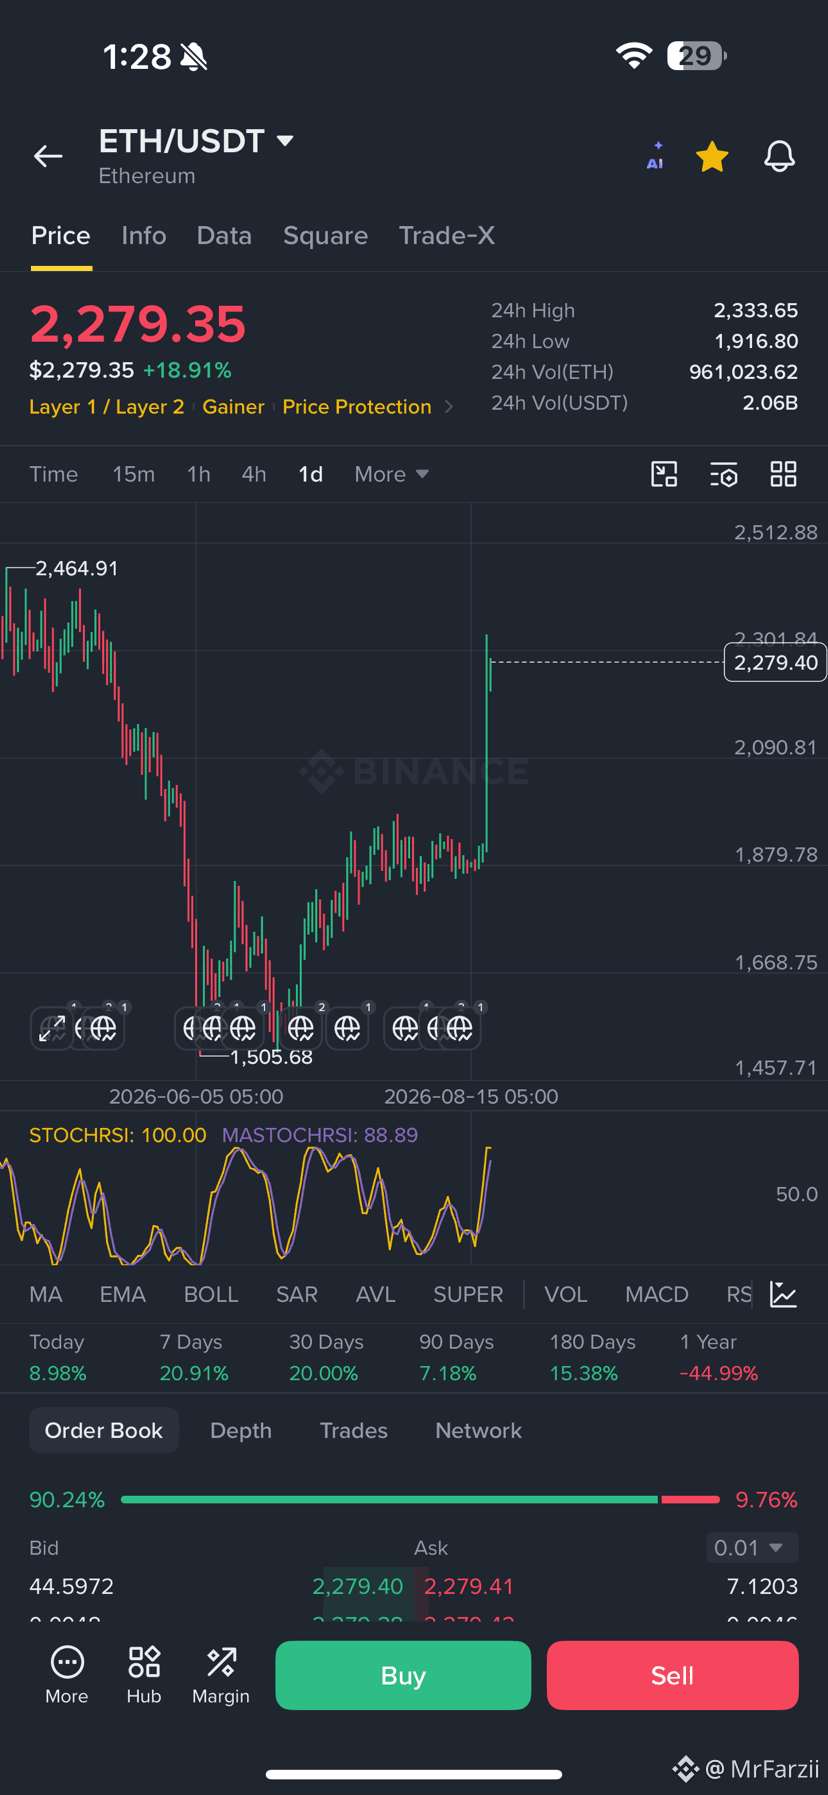Screen dimensions: 828x1795
Task: Tap the red Sell button
Action: point(672,1675)
